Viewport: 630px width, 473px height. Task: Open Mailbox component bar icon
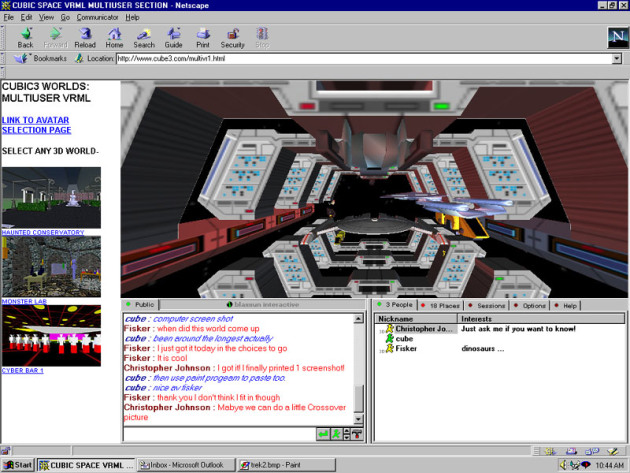coord(571,451)
